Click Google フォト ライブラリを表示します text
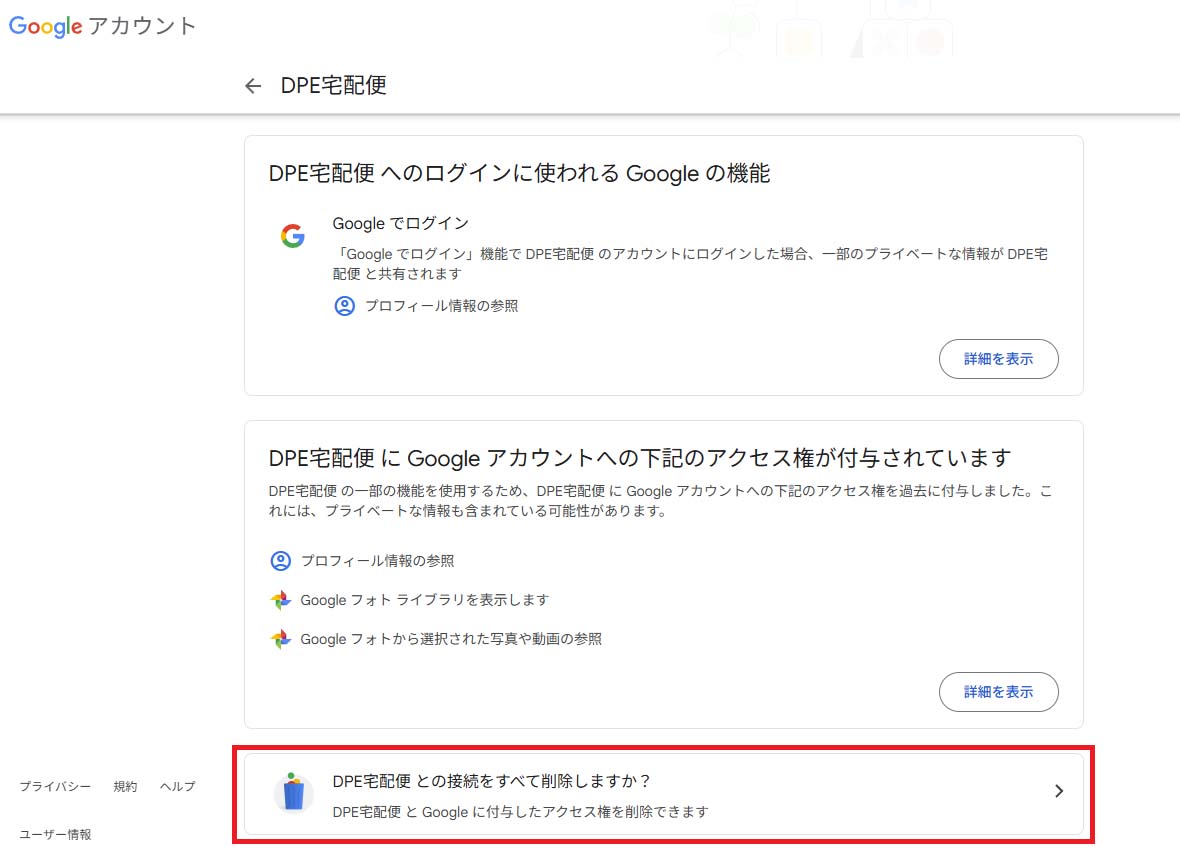Viewport: 1180px width, 846px height. pos(424,600)
